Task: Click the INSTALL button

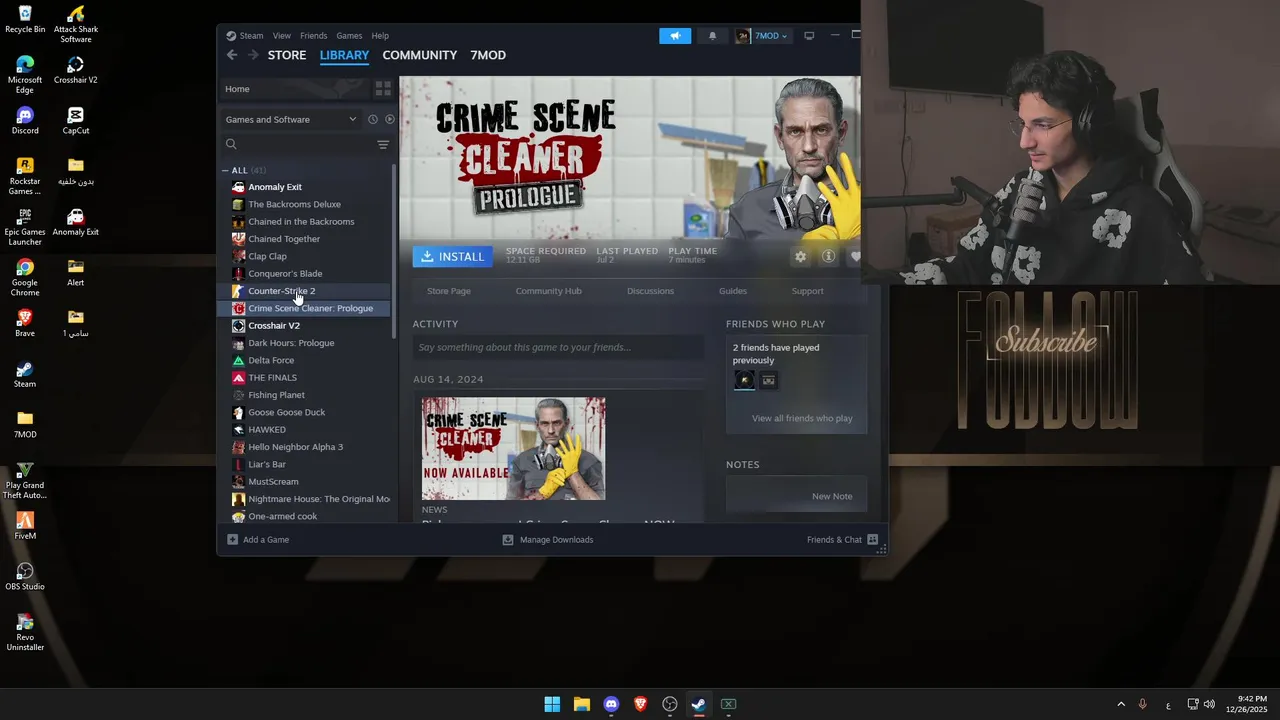Action: (453, 257)
